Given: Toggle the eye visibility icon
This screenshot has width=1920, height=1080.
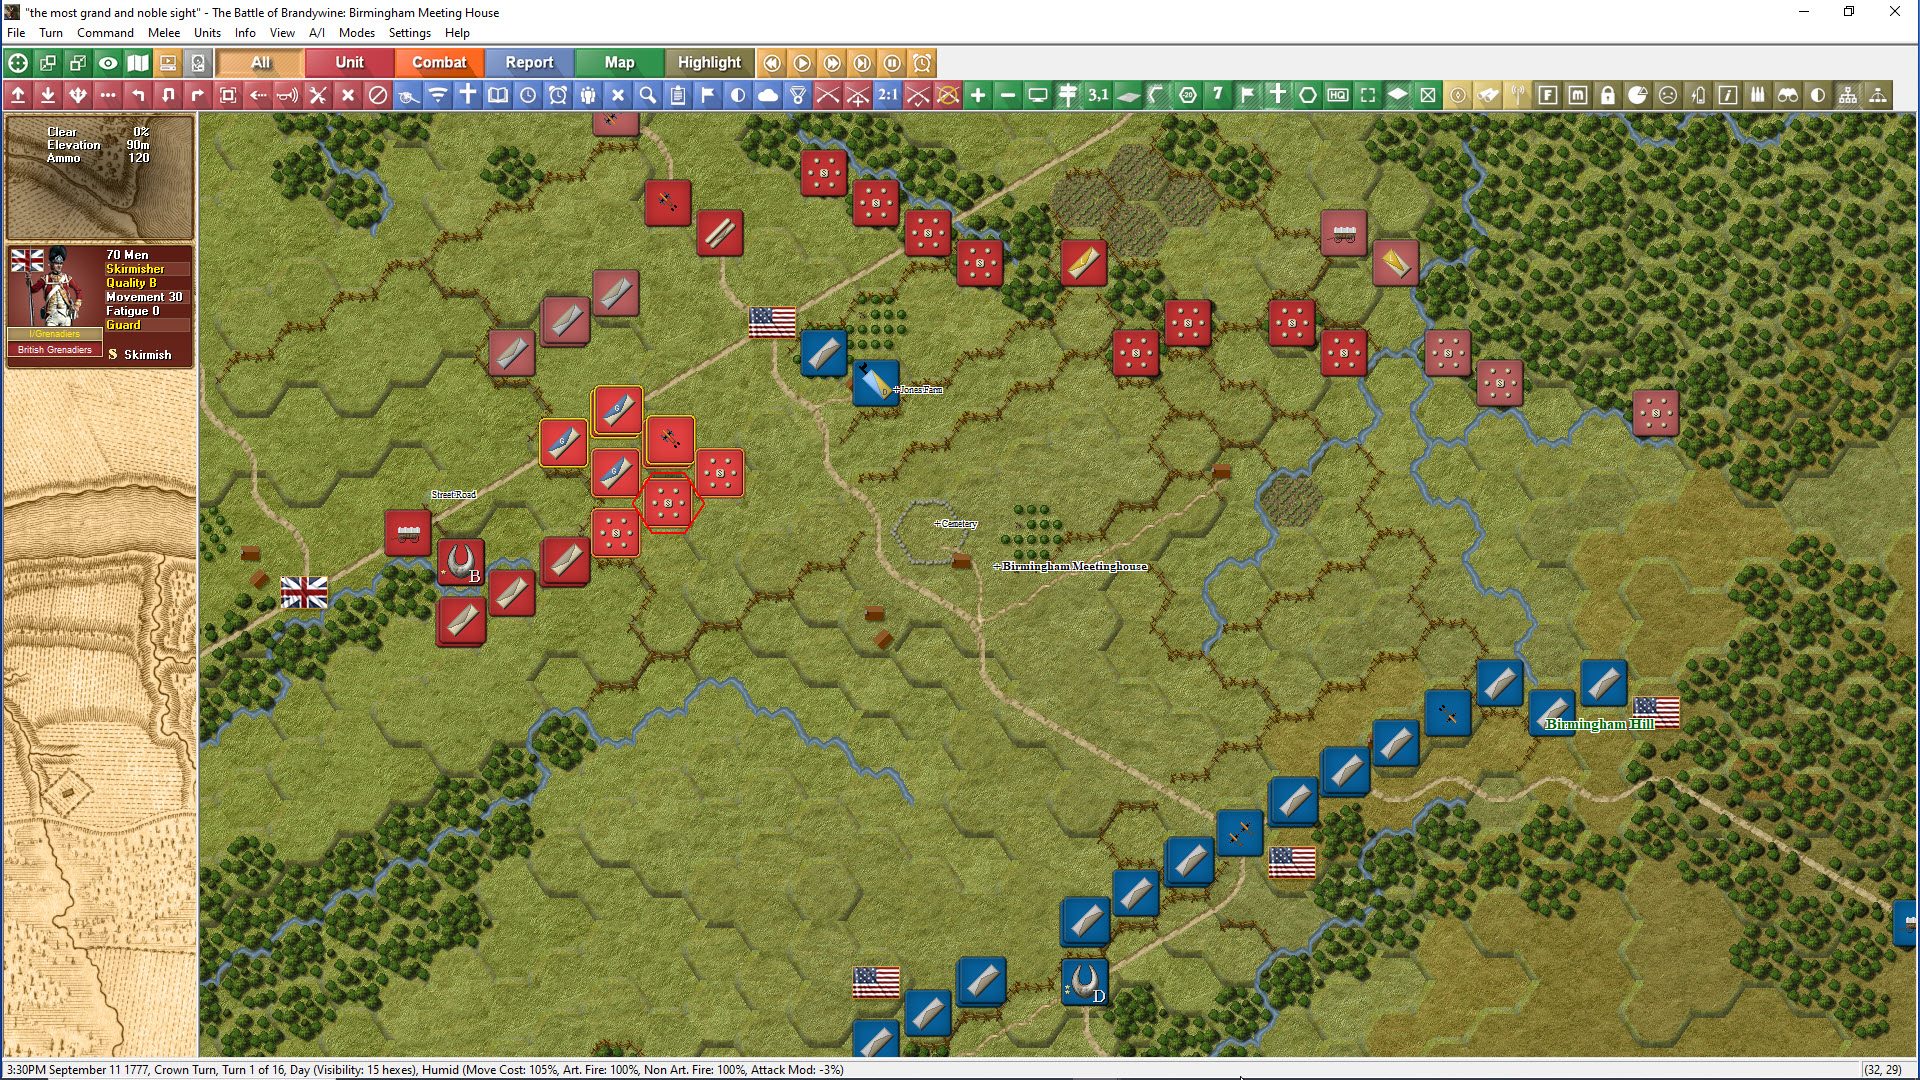Looking at the screenshot, I should click(108, 63).
